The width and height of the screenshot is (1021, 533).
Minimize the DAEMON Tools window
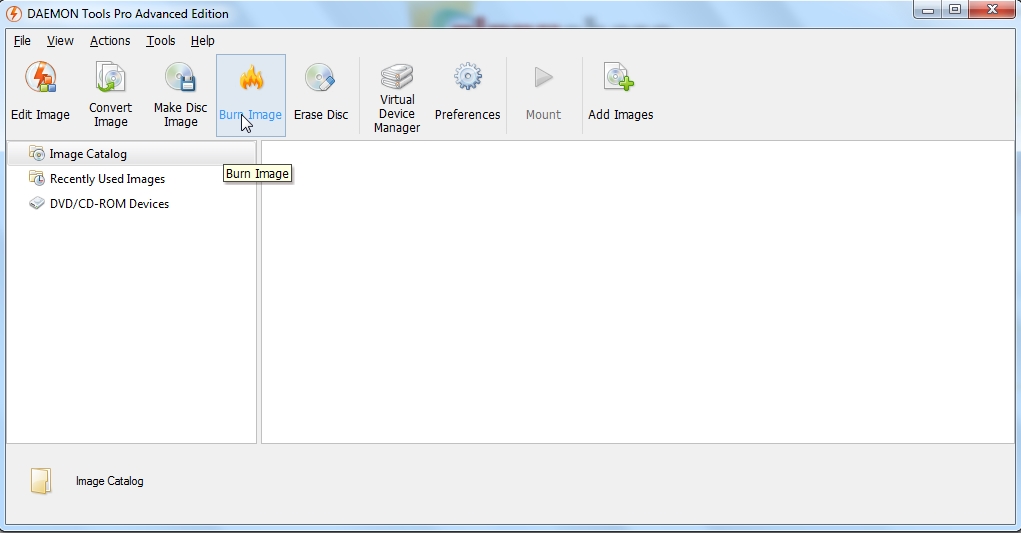928,10
